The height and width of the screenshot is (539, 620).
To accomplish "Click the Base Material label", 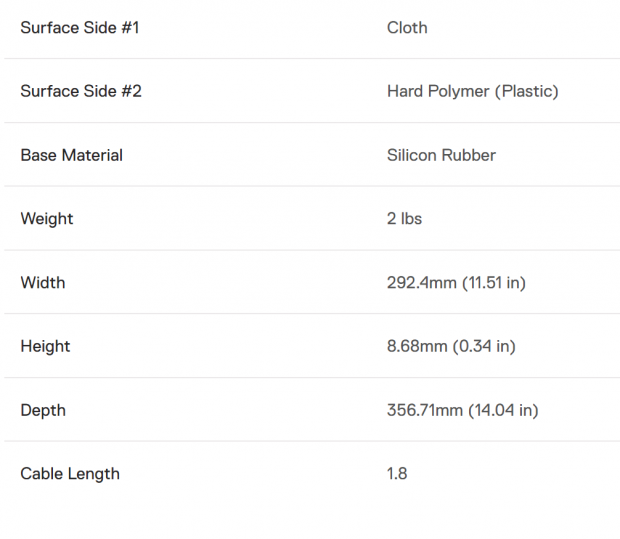I will pos(72,155).
